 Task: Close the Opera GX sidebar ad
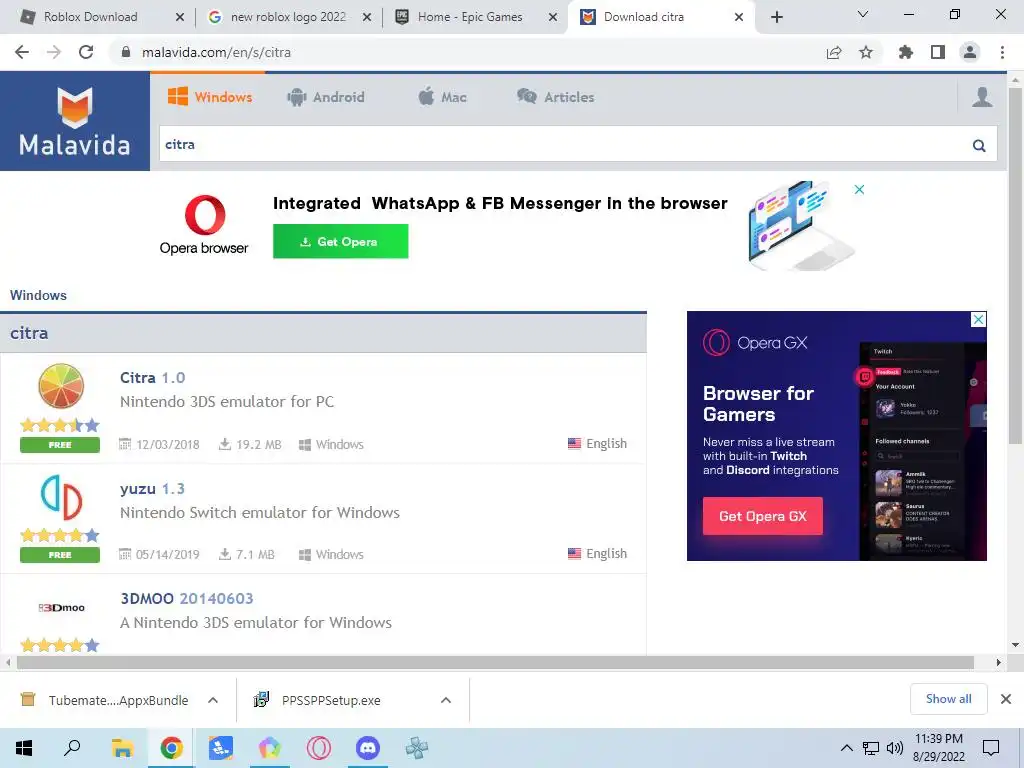978,319
